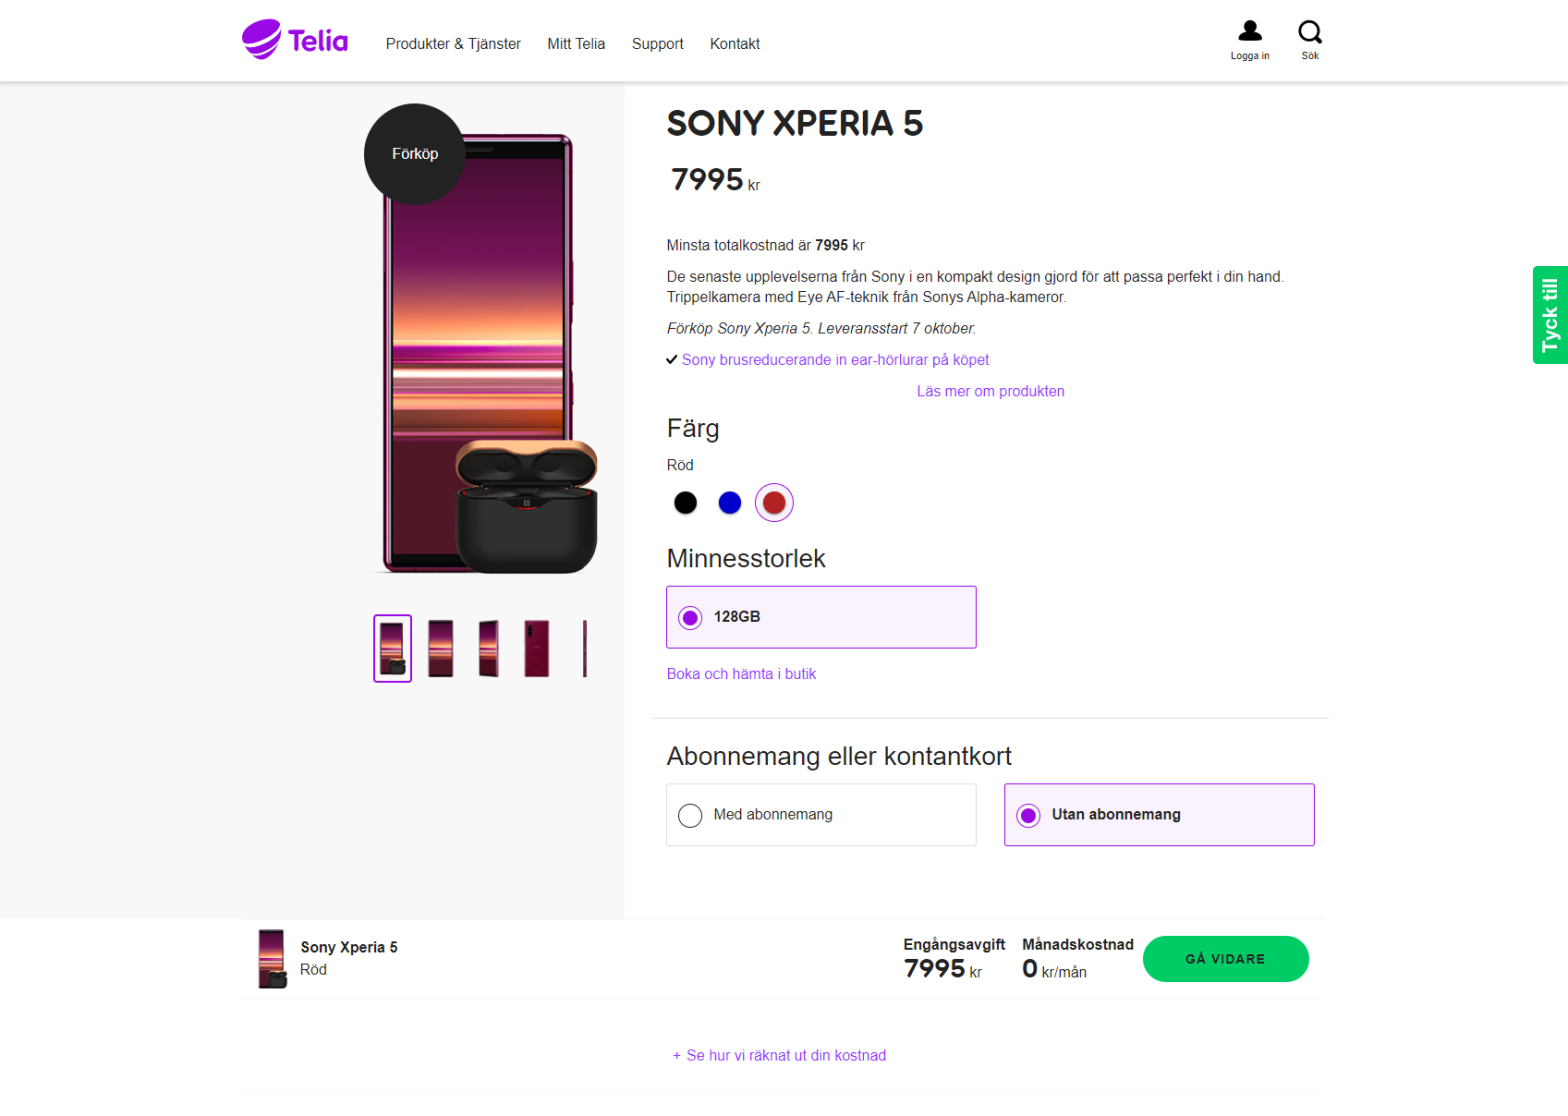Open Boka och hämta i butik link
The width and height of the screenshot is (1568, 1116).
coord(741,674)
